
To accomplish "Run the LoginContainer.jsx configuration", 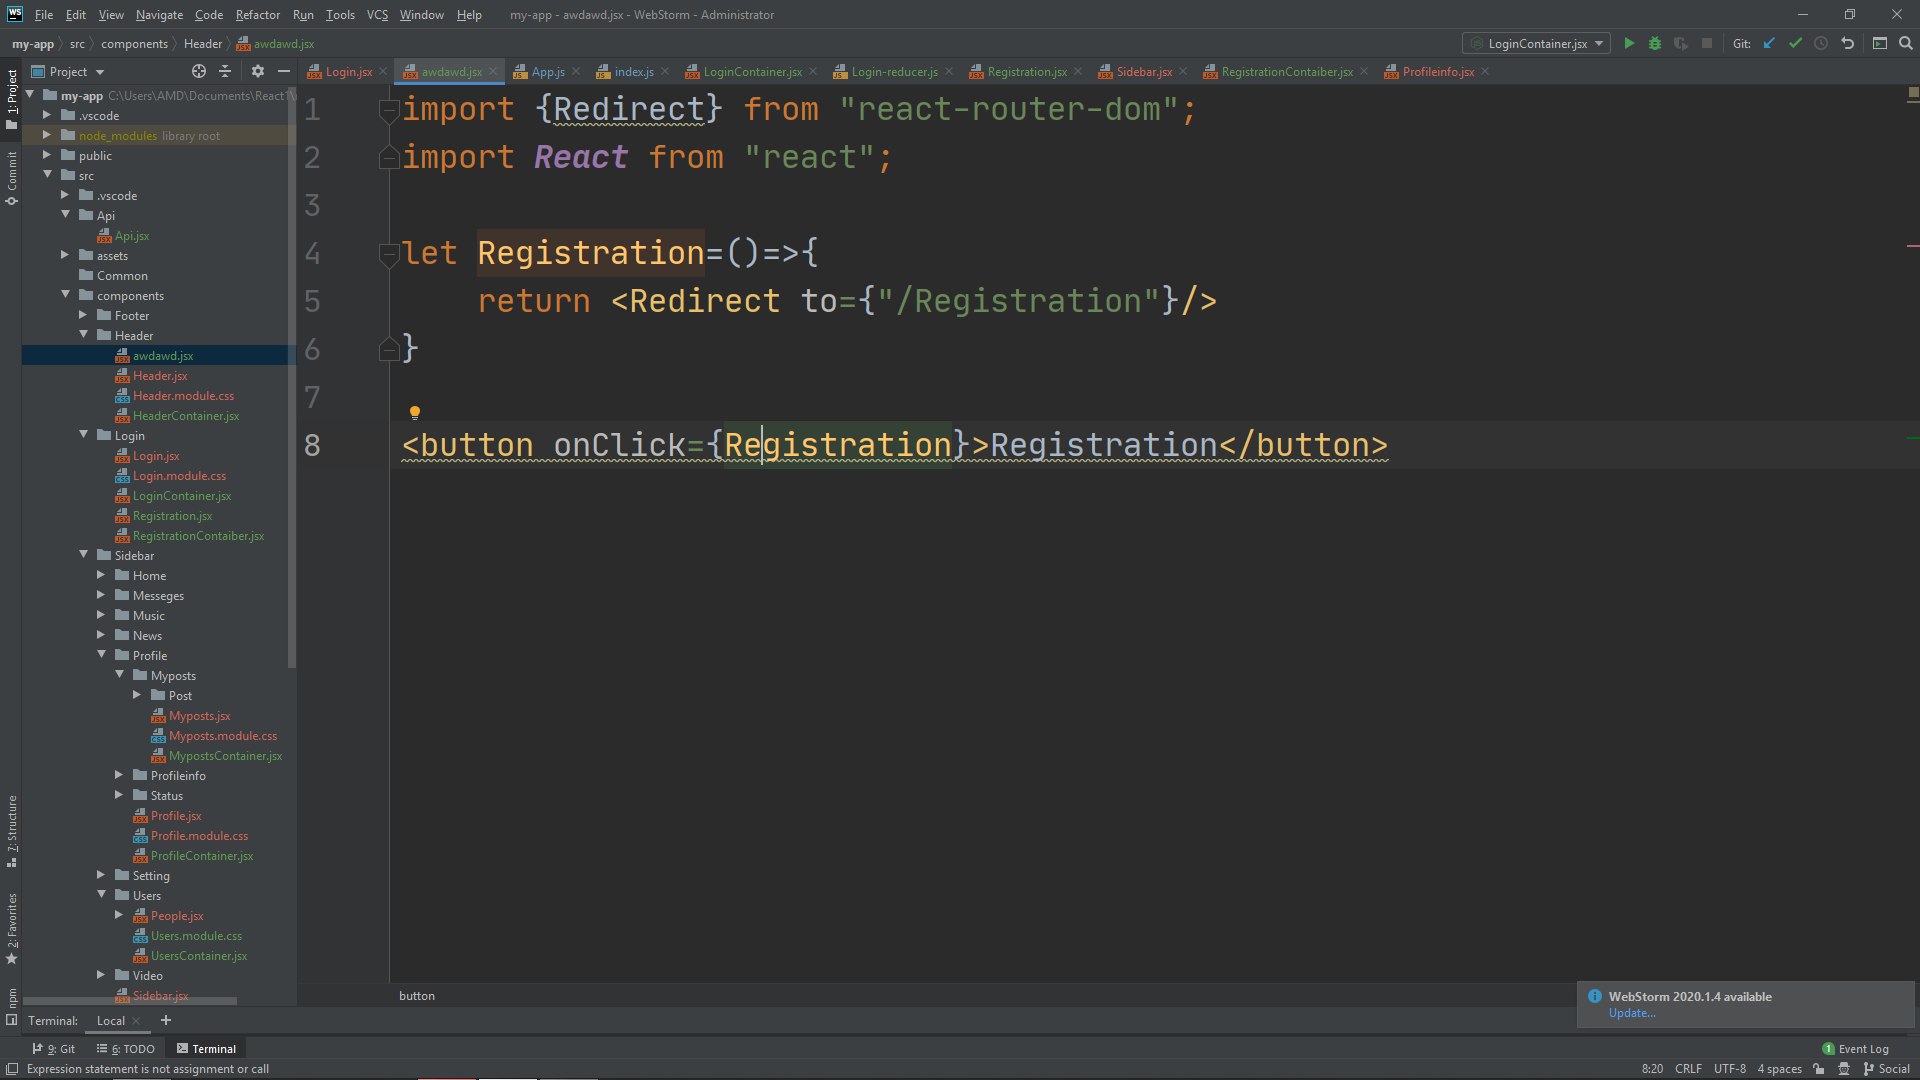I will tap(1629, 43).
